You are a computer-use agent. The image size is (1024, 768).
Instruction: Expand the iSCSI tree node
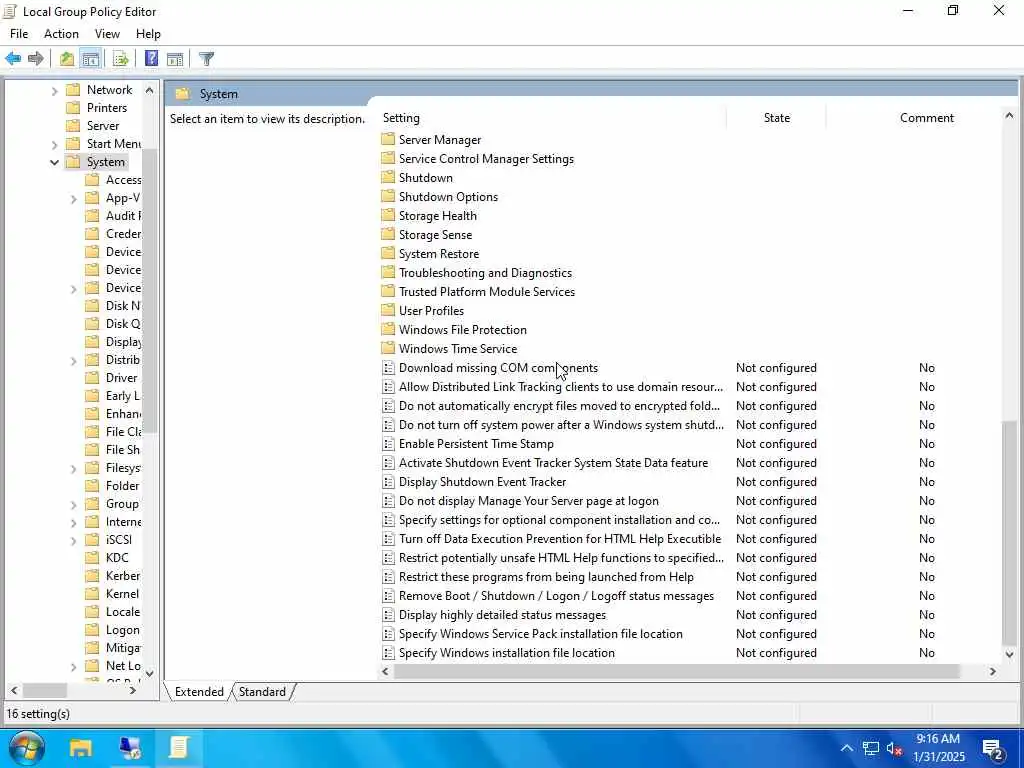tap(74, 540)
